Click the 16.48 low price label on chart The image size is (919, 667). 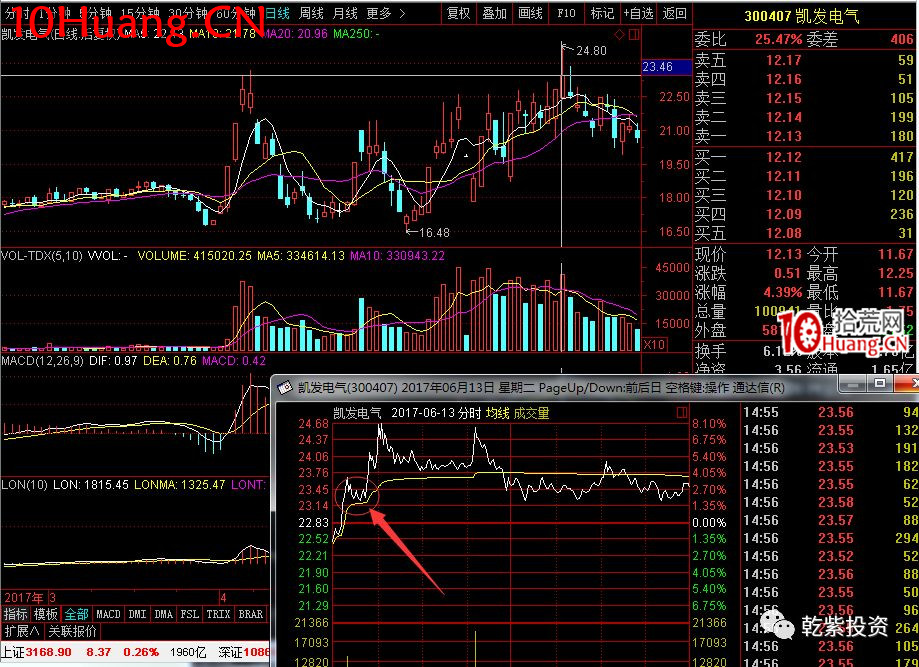[434, 233]
